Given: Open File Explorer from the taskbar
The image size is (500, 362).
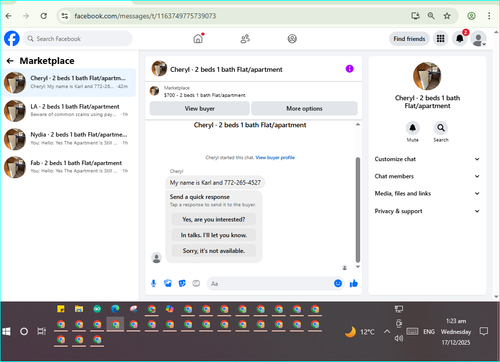Looking at the screenshot, I should coord(79,309).
